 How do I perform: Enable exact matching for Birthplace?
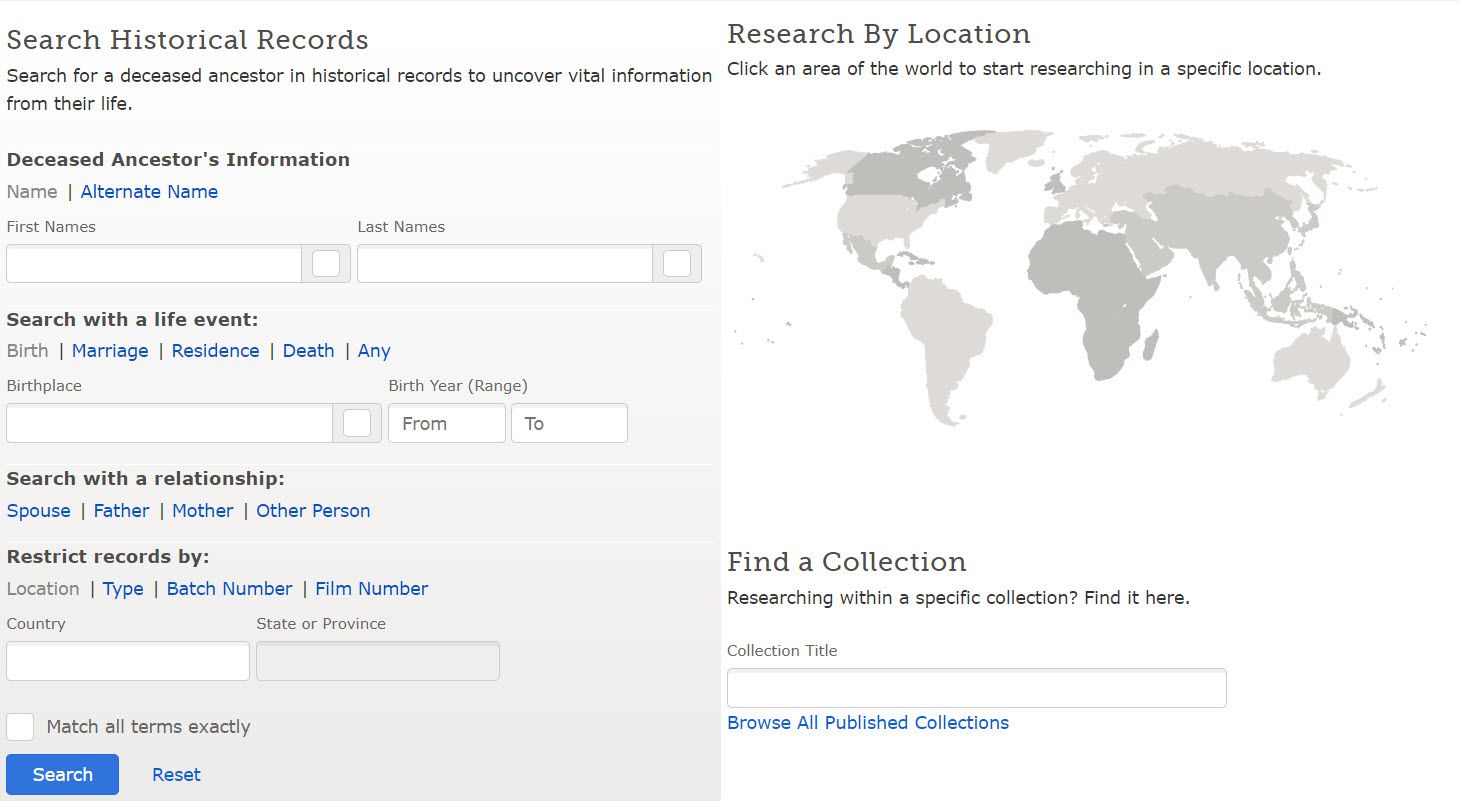tap(358, 423)
